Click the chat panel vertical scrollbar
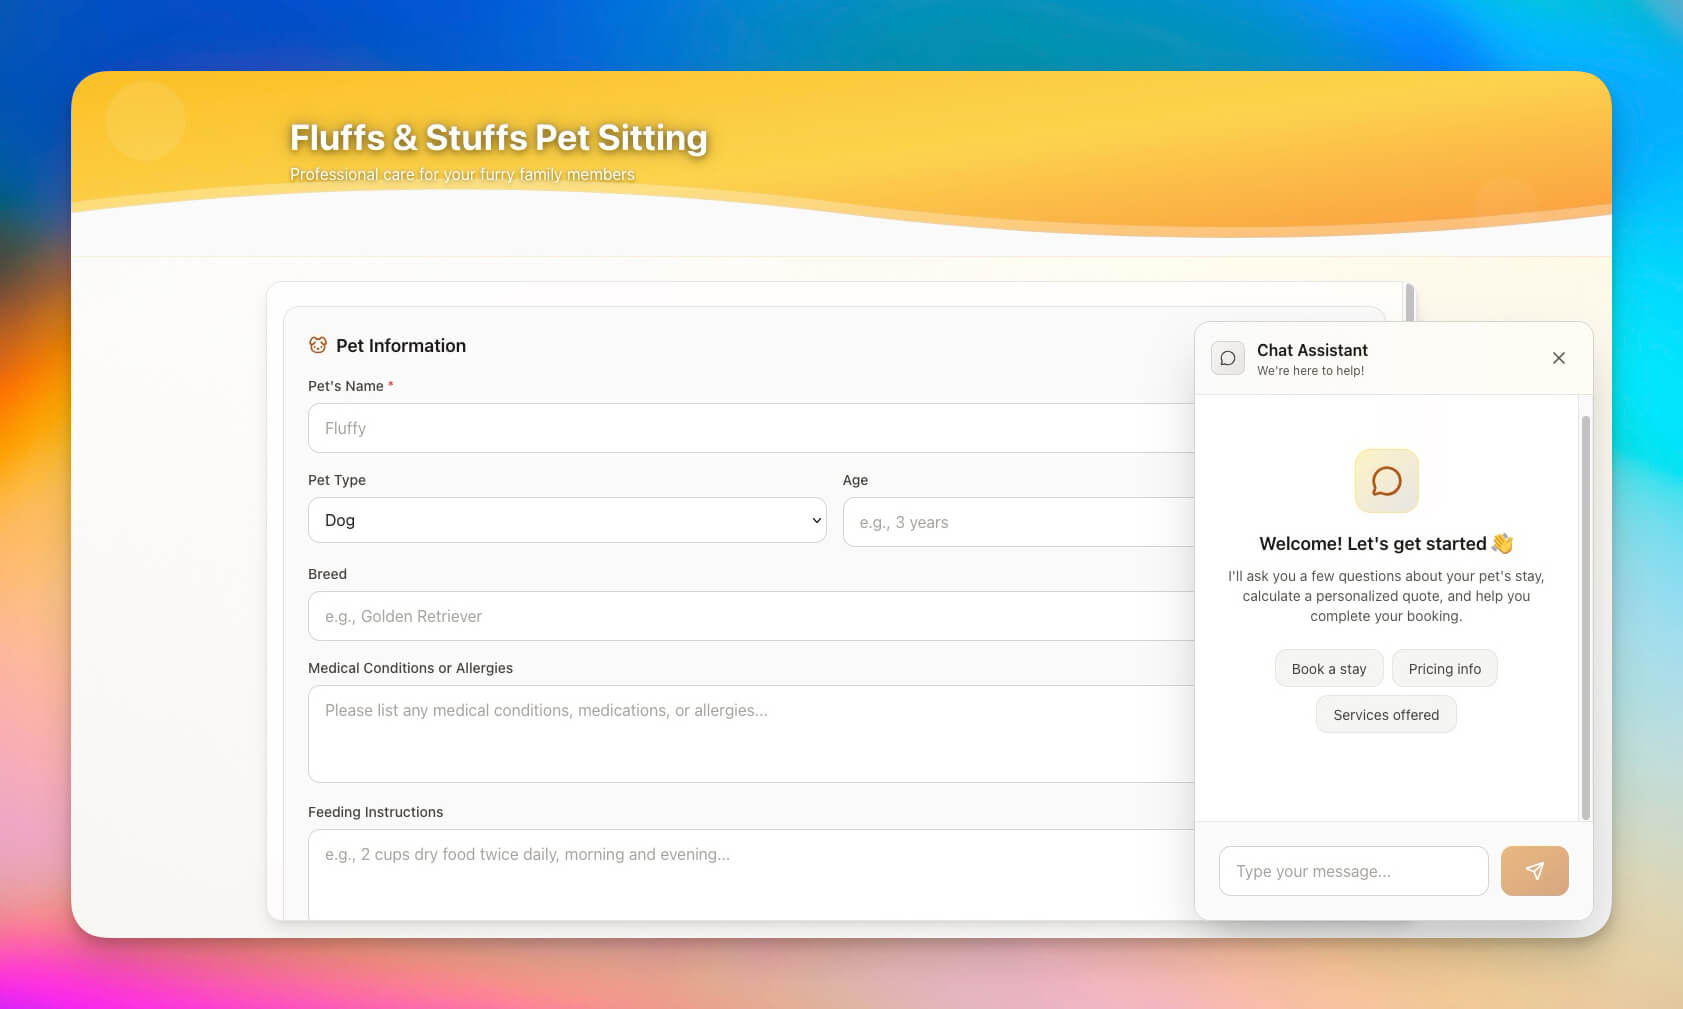Image resolution: width=1683 pixels, height=1009 pixels. click(1585, 616)
